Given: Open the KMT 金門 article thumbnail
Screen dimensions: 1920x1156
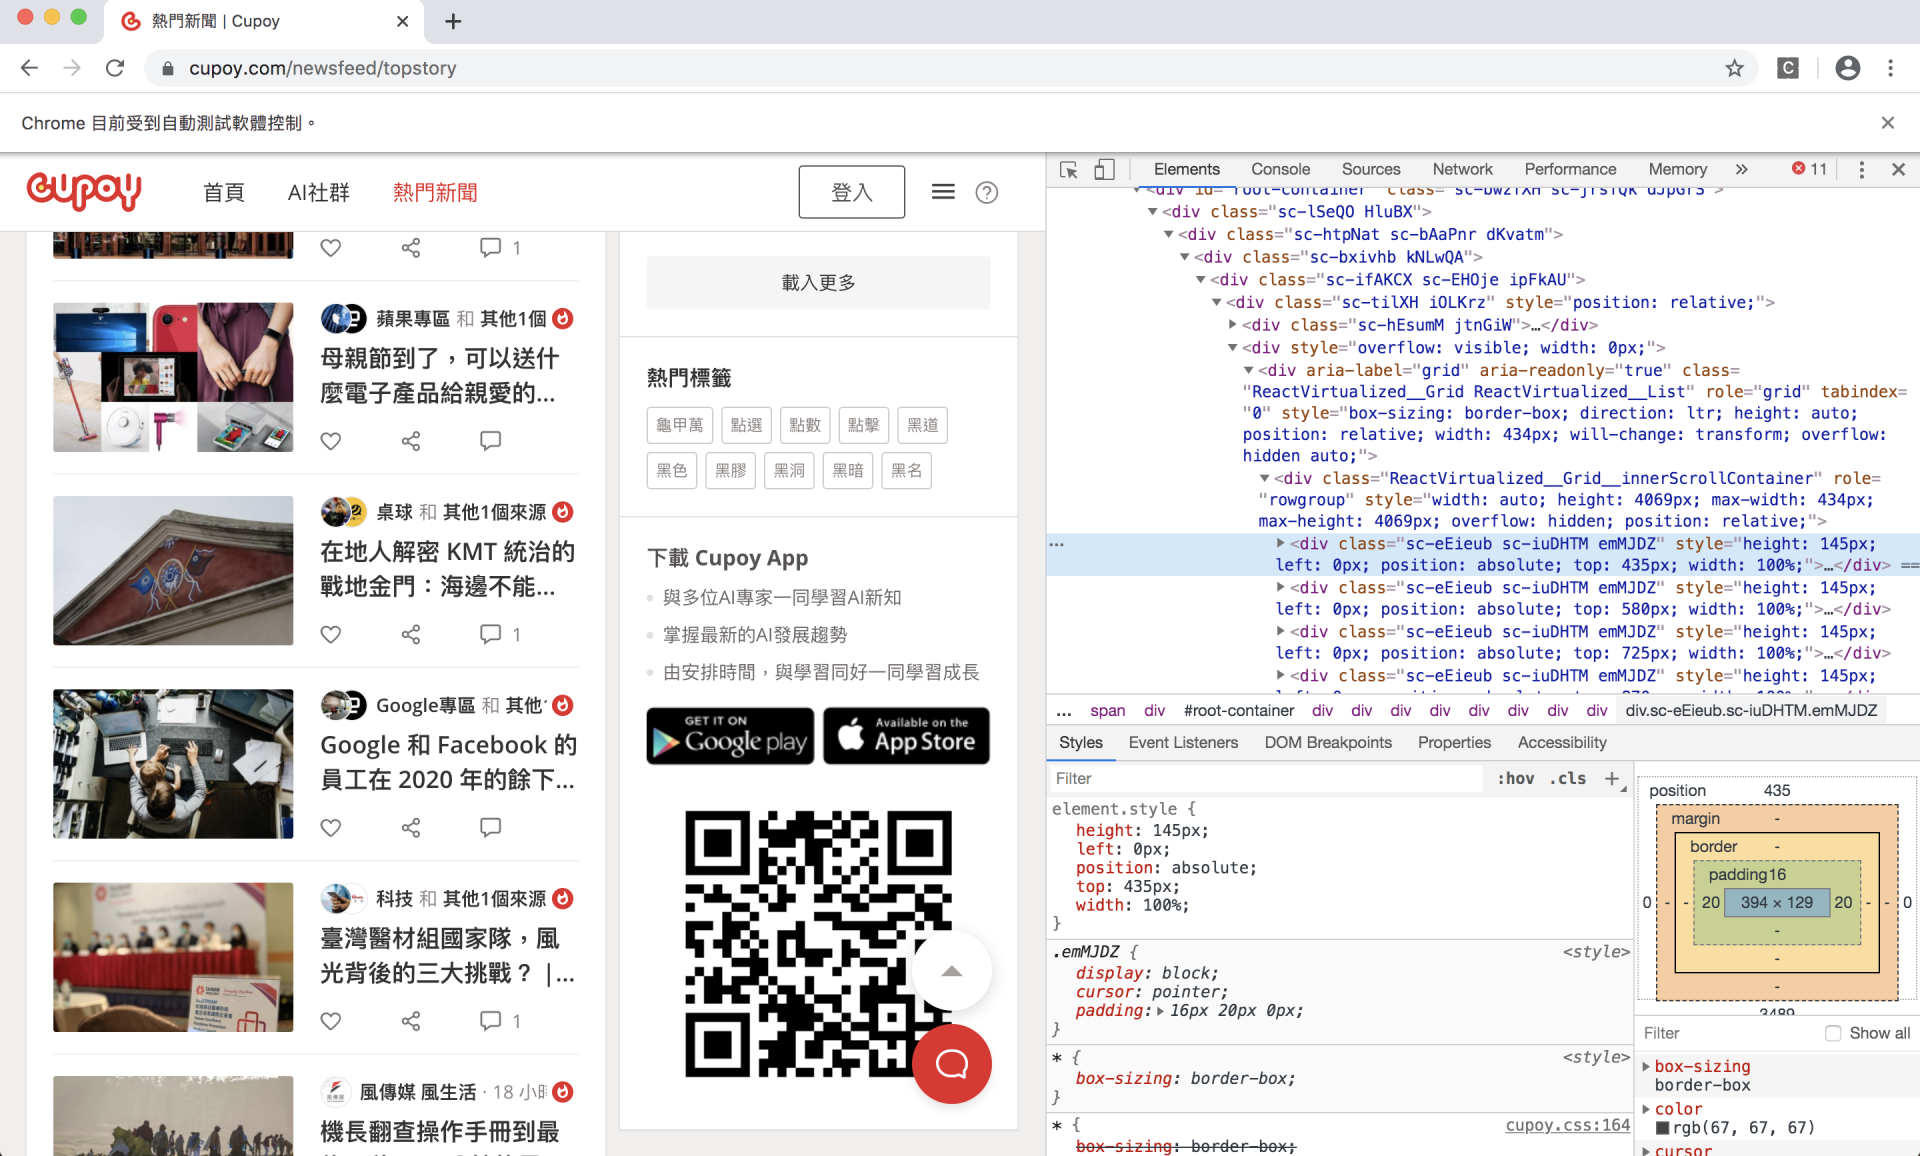Looking at the screenshot, I should [x=173, y=571].
